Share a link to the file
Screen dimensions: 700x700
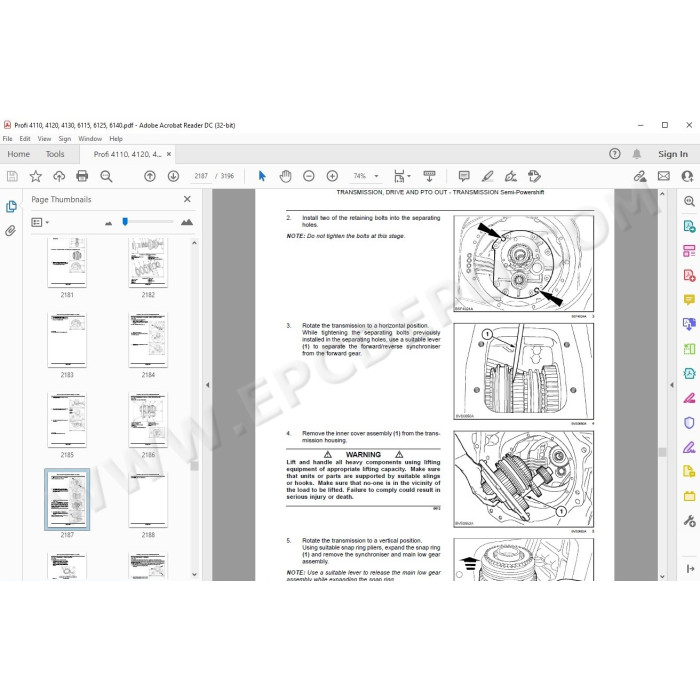[640, 176]
